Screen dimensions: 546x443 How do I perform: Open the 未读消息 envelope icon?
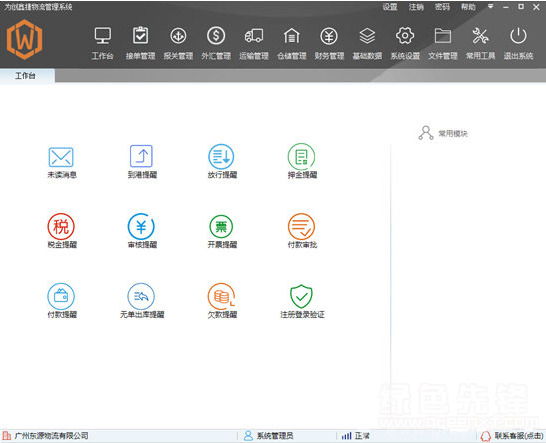click(x=61, y=157)
